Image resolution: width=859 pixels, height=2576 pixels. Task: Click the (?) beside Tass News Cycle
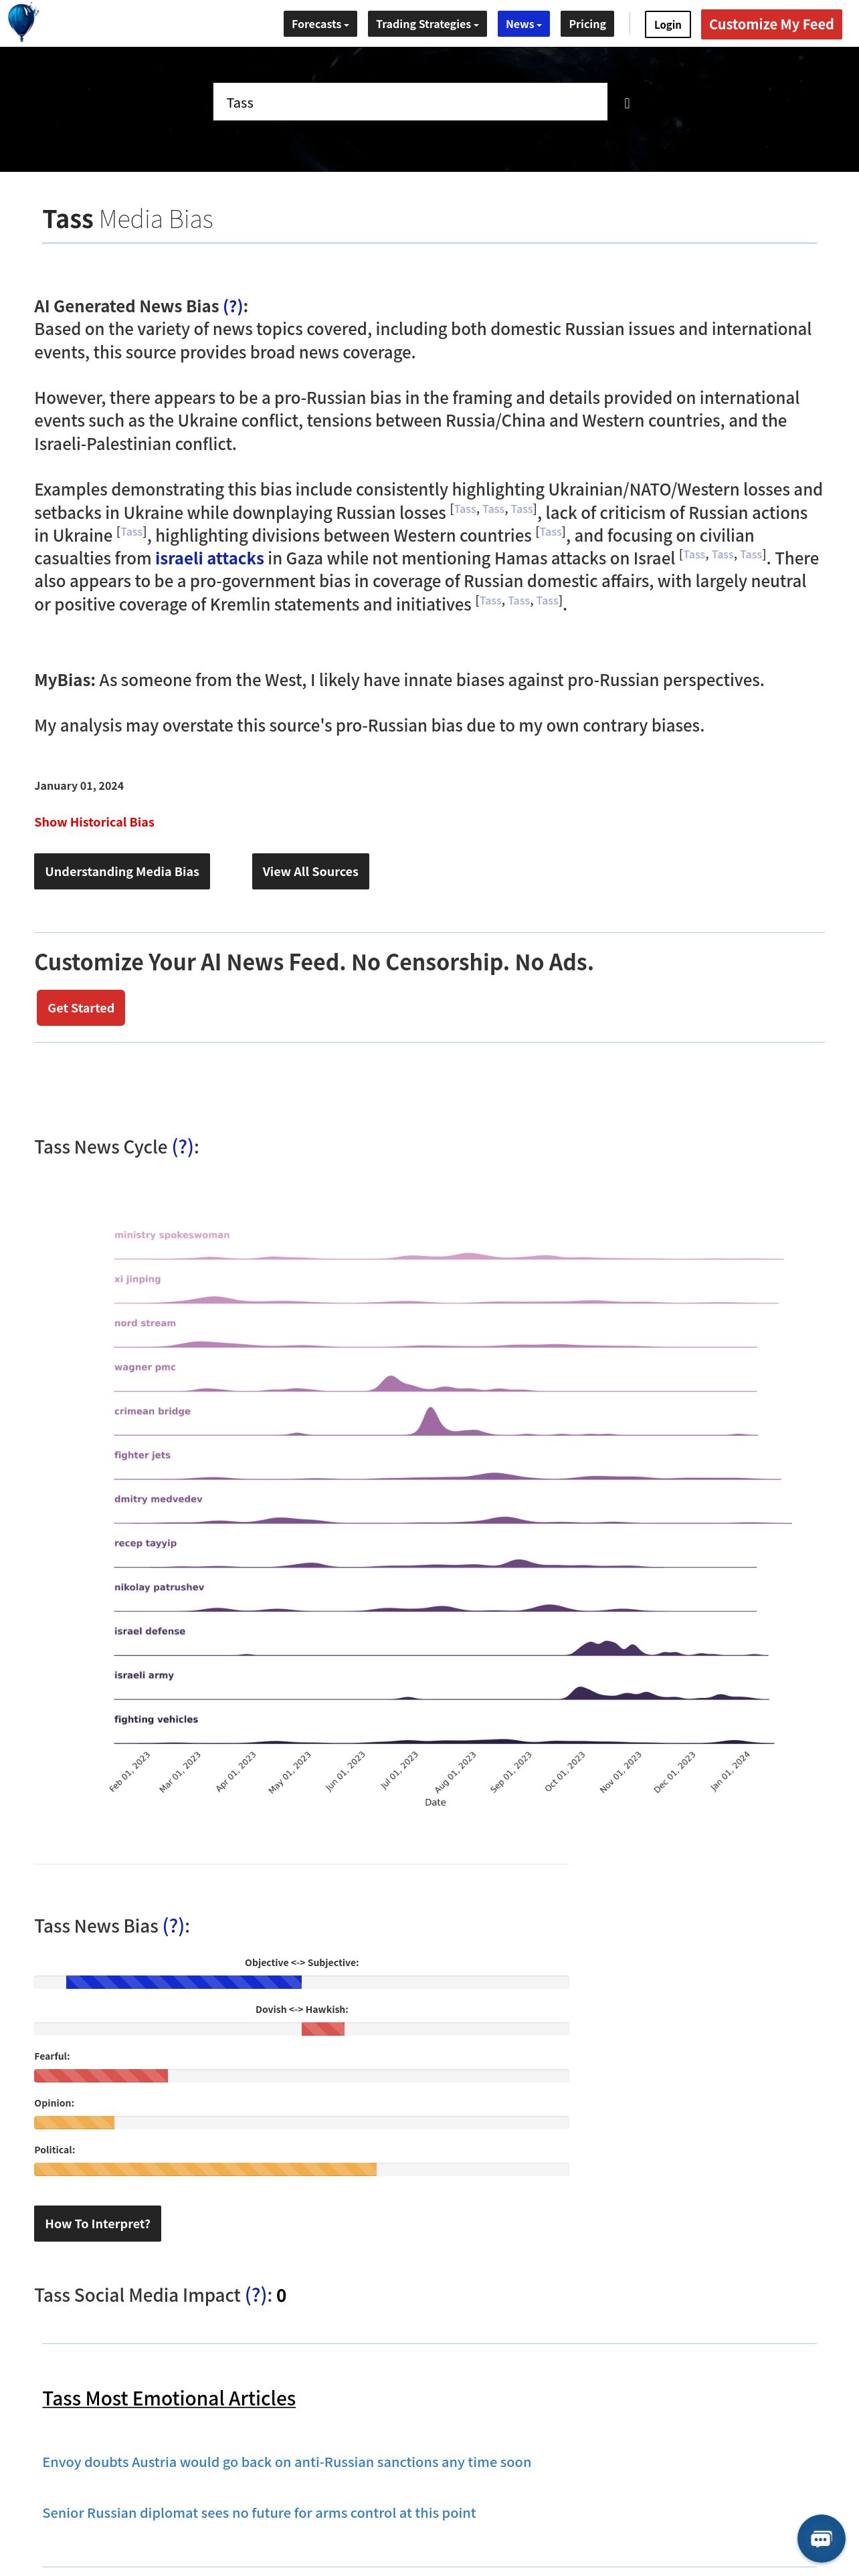183,1147
